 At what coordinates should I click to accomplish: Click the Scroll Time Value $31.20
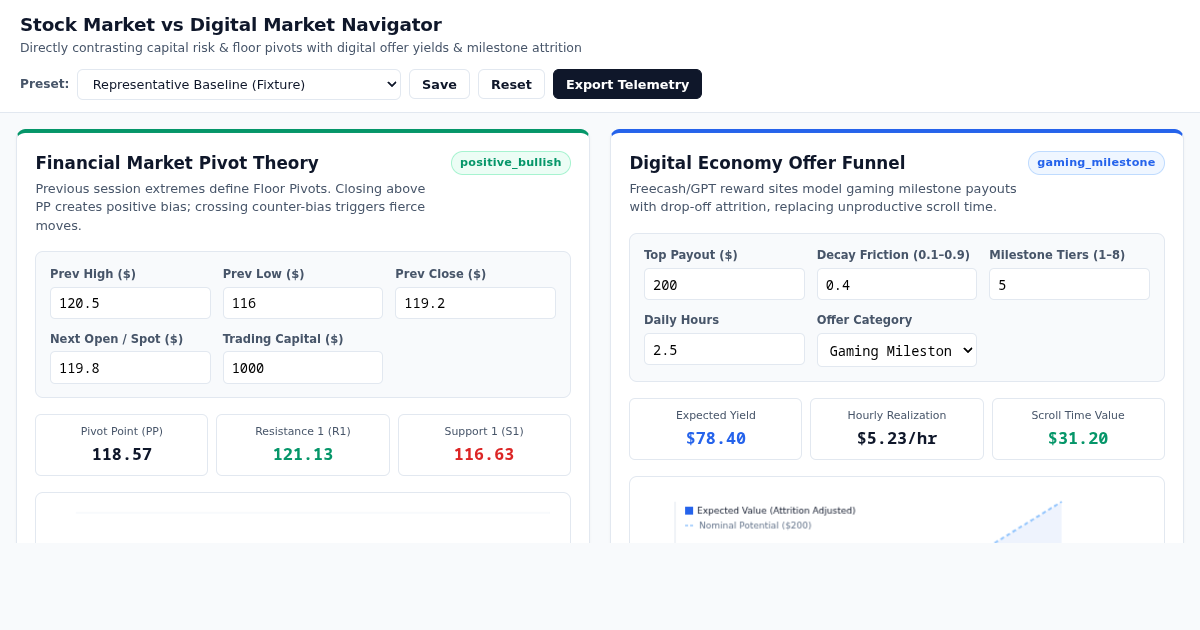(1078, 438)
